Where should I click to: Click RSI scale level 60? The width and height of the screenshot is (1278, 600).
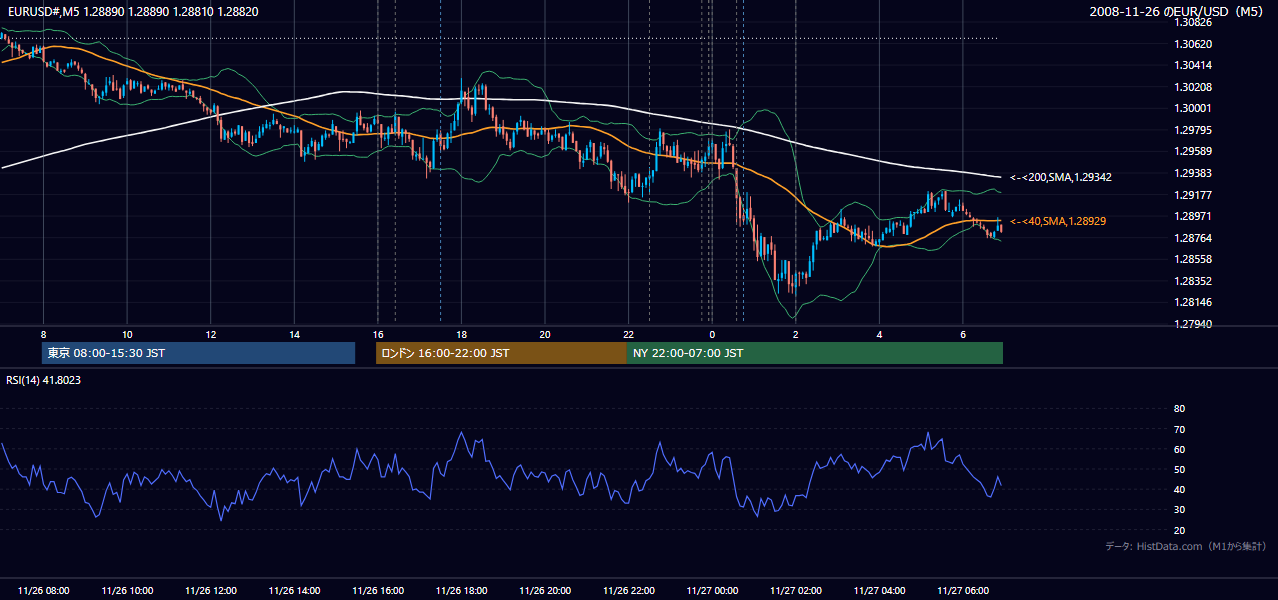coord(1179,449)
